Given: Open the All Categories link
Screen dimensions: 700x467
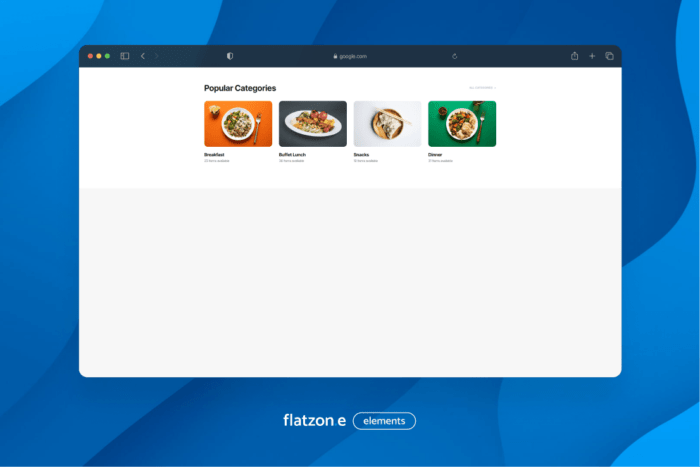Looking at the screenshot, I should tap(482, 88).
